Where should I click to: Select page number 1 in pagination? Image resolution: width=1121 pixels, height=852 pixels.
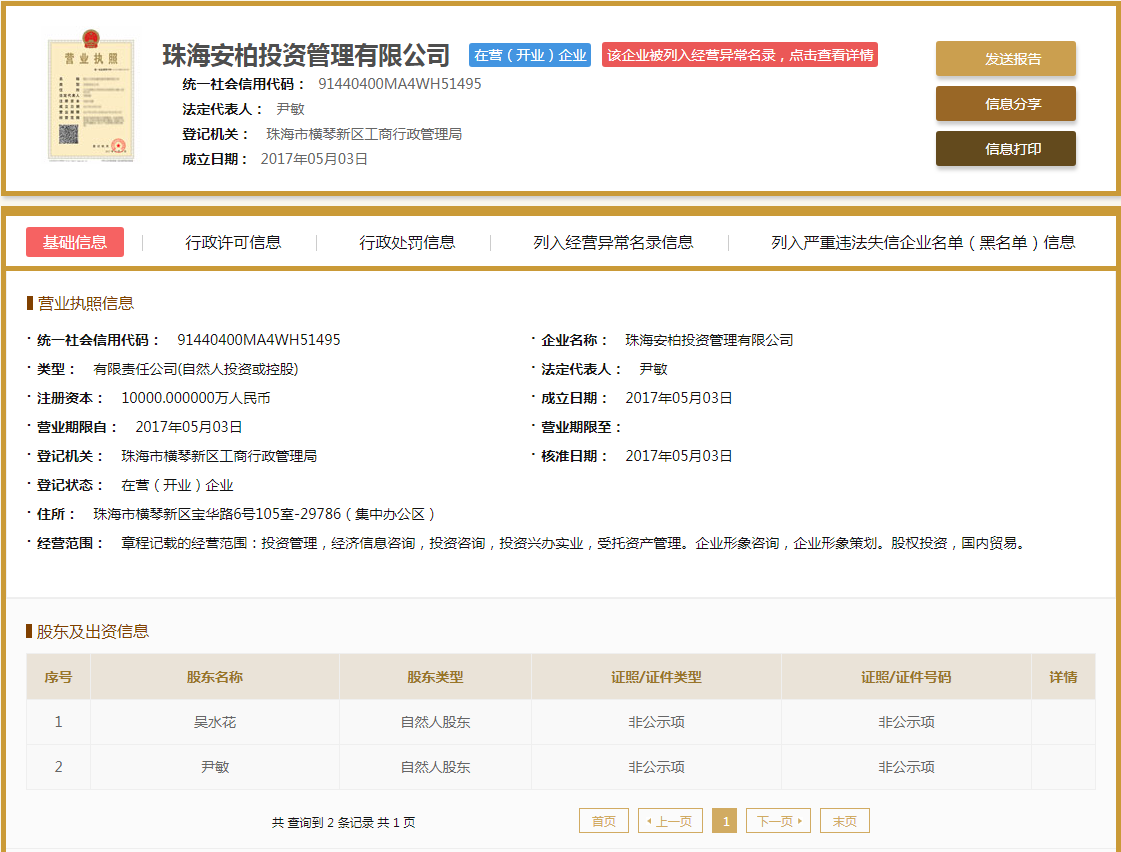pos(725,821)
